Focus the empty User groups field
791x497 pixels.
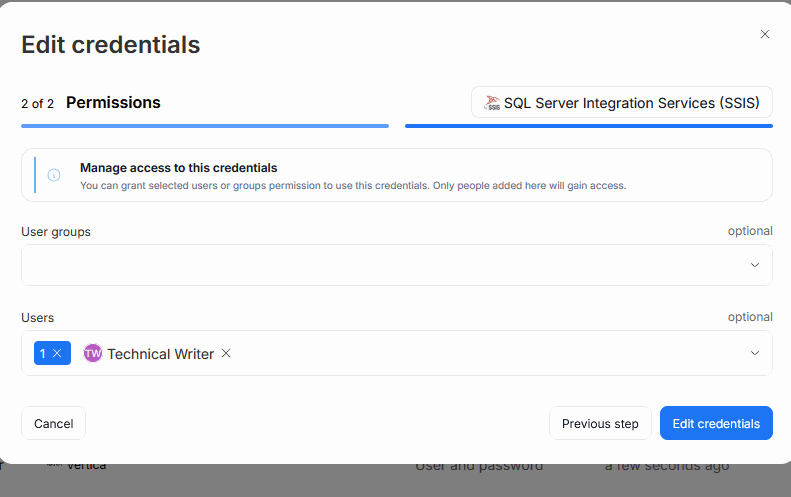coord(380,265)
